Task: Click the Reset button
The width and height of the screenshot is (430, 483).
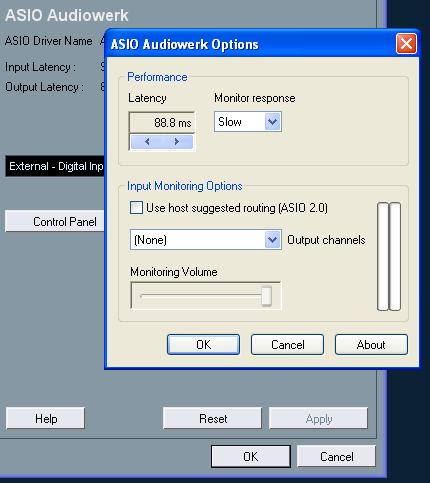Action: click(x=213, y=418)
